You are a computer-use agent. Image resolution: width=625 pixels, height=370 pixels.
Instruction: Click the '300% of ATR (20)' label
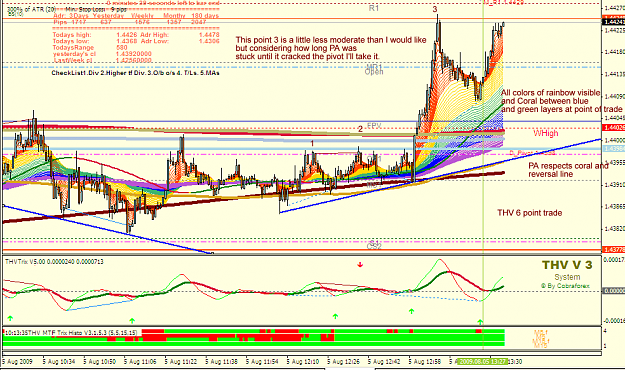coord(31,9)
